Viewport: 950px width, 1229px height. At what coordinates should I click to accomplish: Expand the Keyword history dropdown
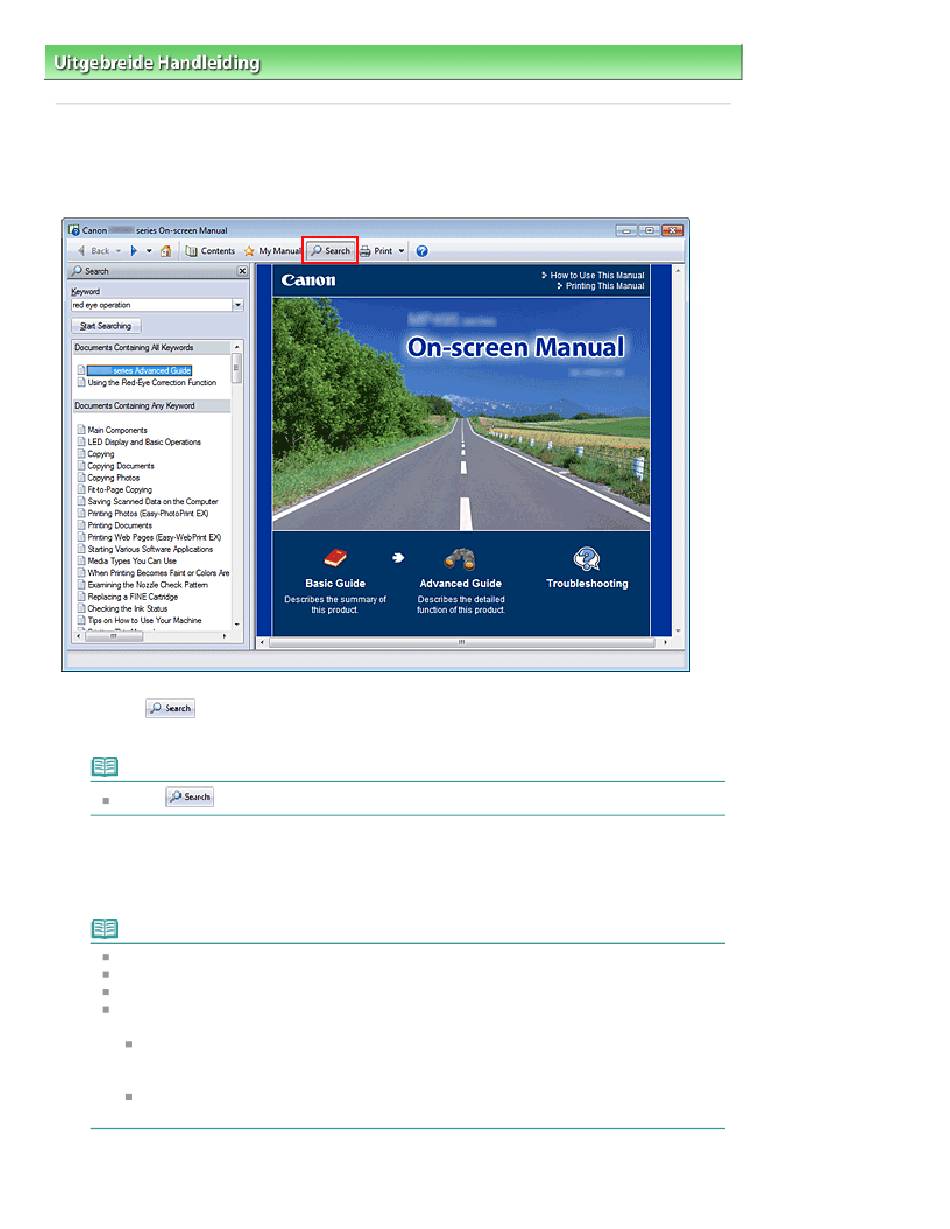point(238,305)
